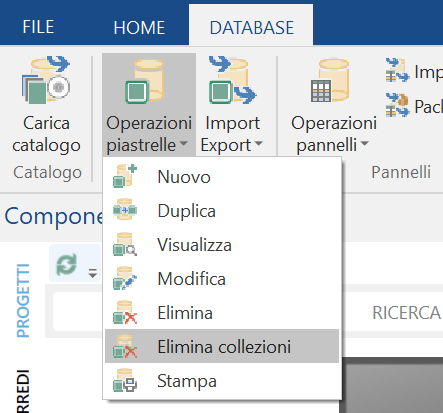443x413 pixels.
Task: Collapse the Operazioni piastrelle dropdown arrow
Action: pos(183,144)
